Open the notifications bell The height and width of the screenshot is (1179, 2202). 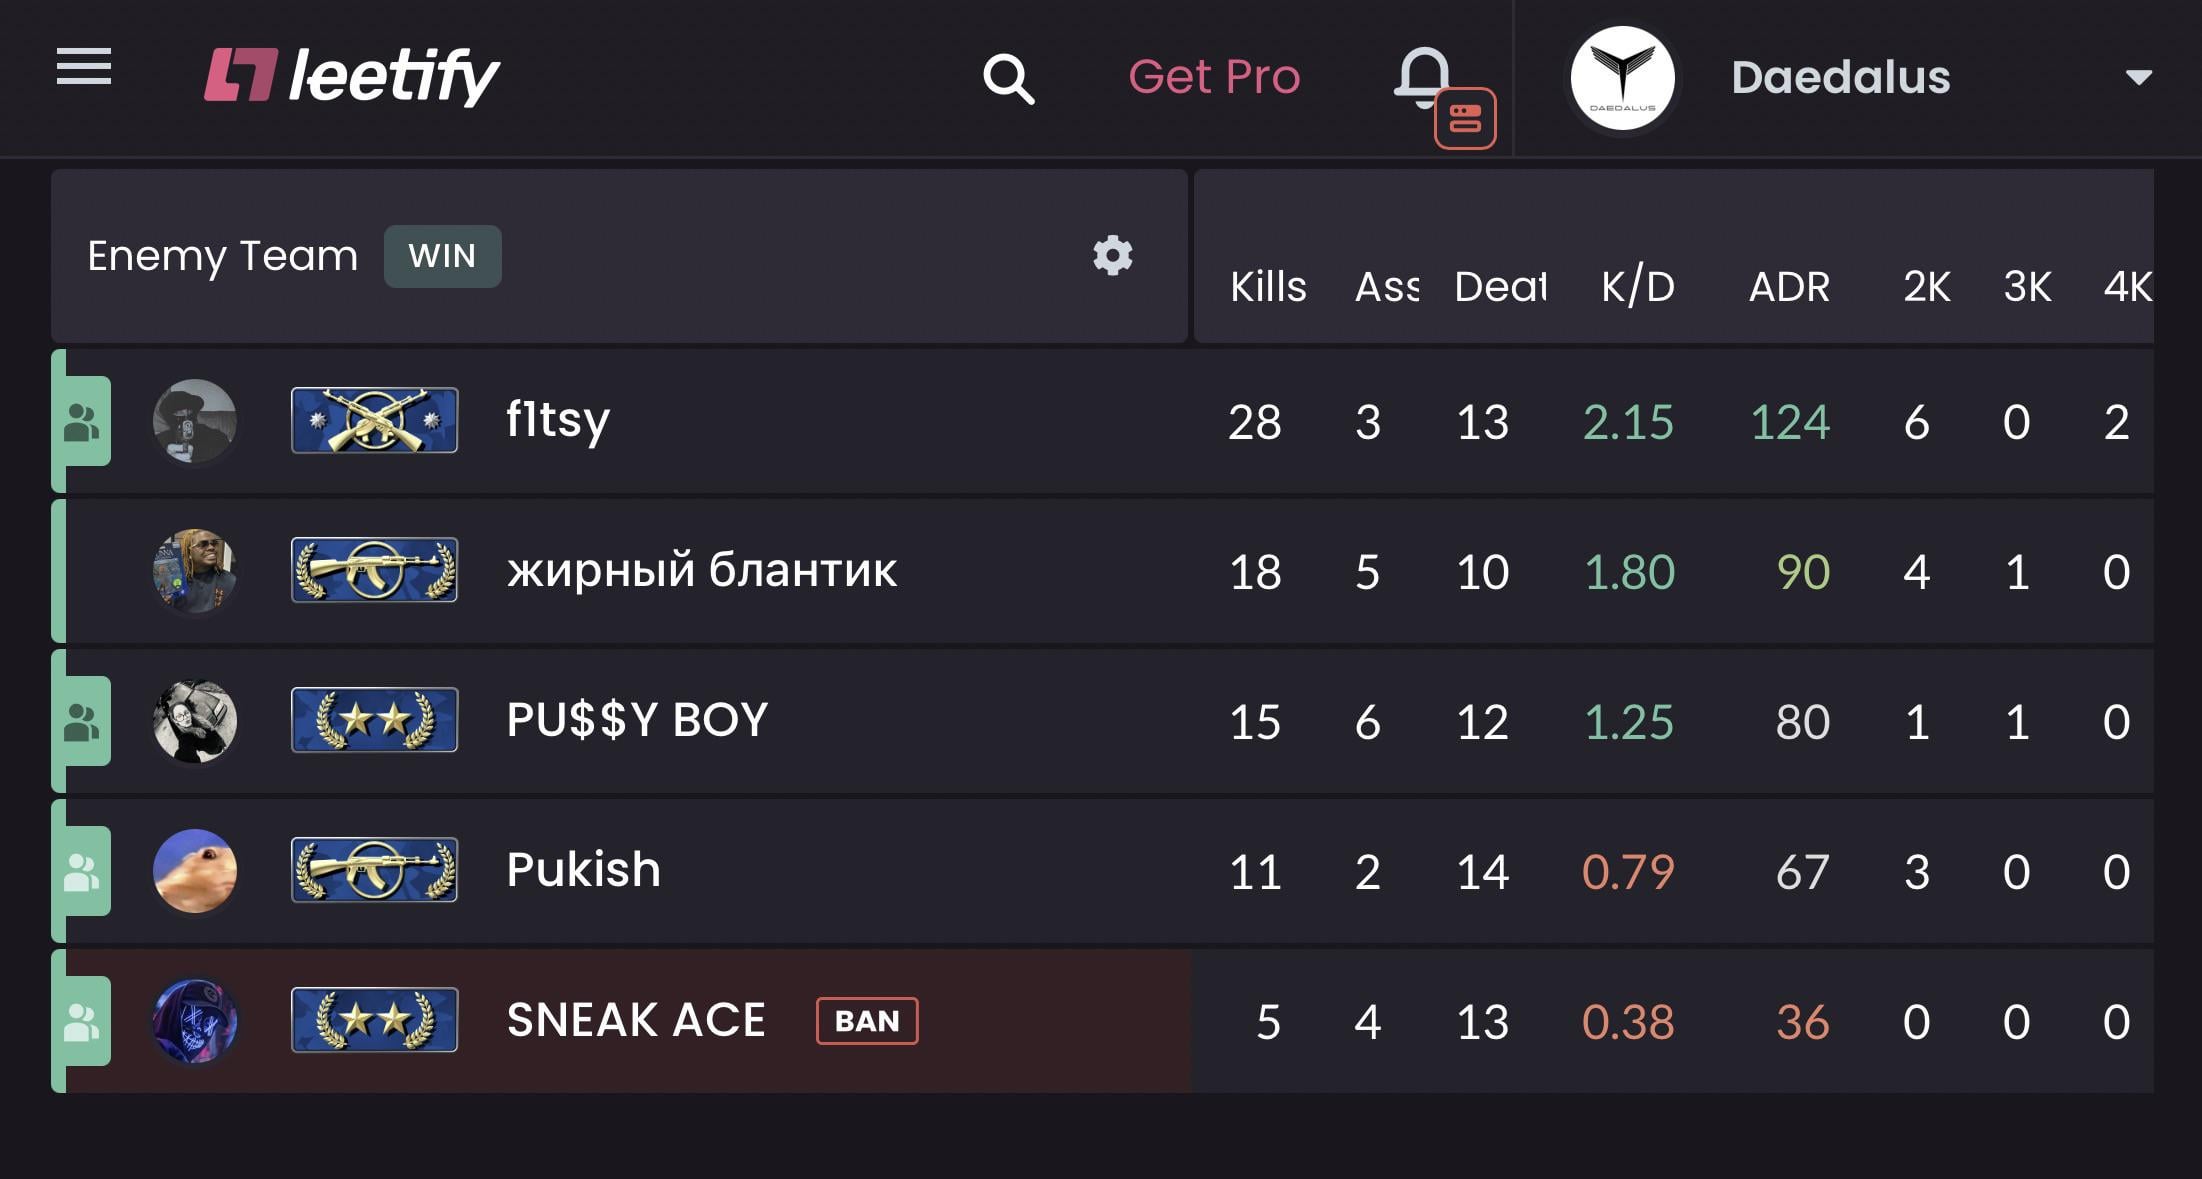[x=1423, y=76]
